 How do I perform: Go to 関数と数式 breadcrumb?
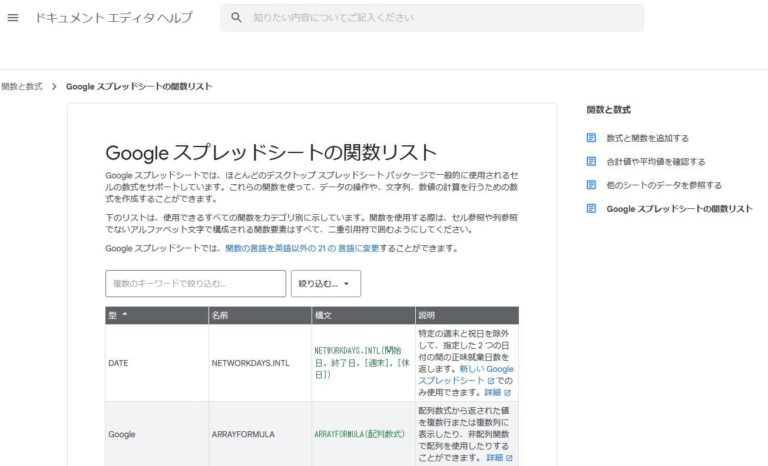tap(21, 87)
